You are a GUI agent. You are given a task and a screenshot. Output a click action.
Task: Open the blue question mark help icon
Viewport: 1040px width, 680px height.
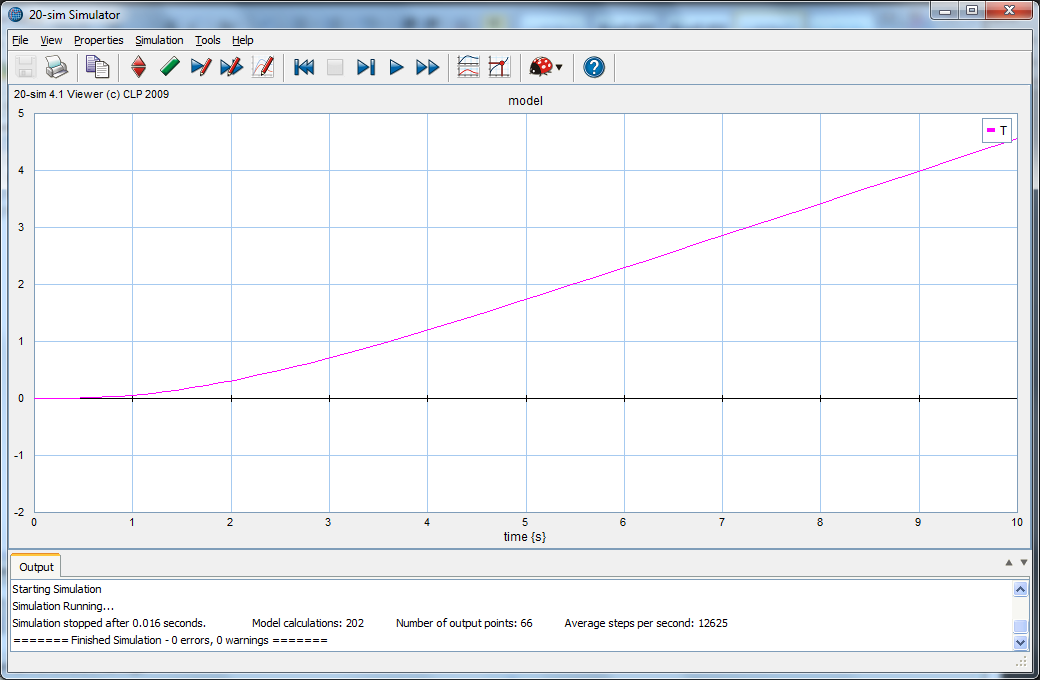coord(594,67)
